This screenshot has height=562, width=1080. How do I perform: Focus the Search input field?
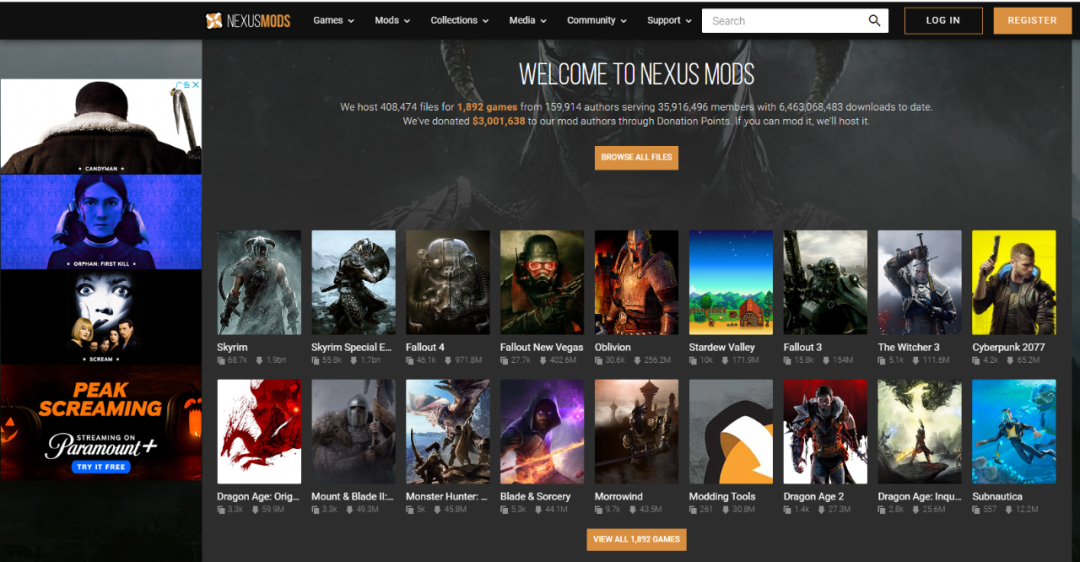coord(795,21)
